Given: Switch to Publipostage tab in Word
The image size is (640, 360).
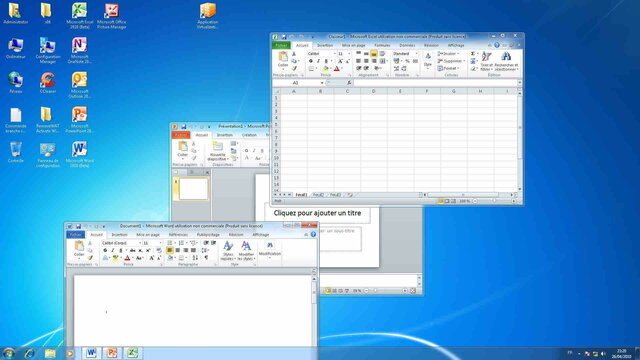Looking at the screenshot, I should click(208, 235).
